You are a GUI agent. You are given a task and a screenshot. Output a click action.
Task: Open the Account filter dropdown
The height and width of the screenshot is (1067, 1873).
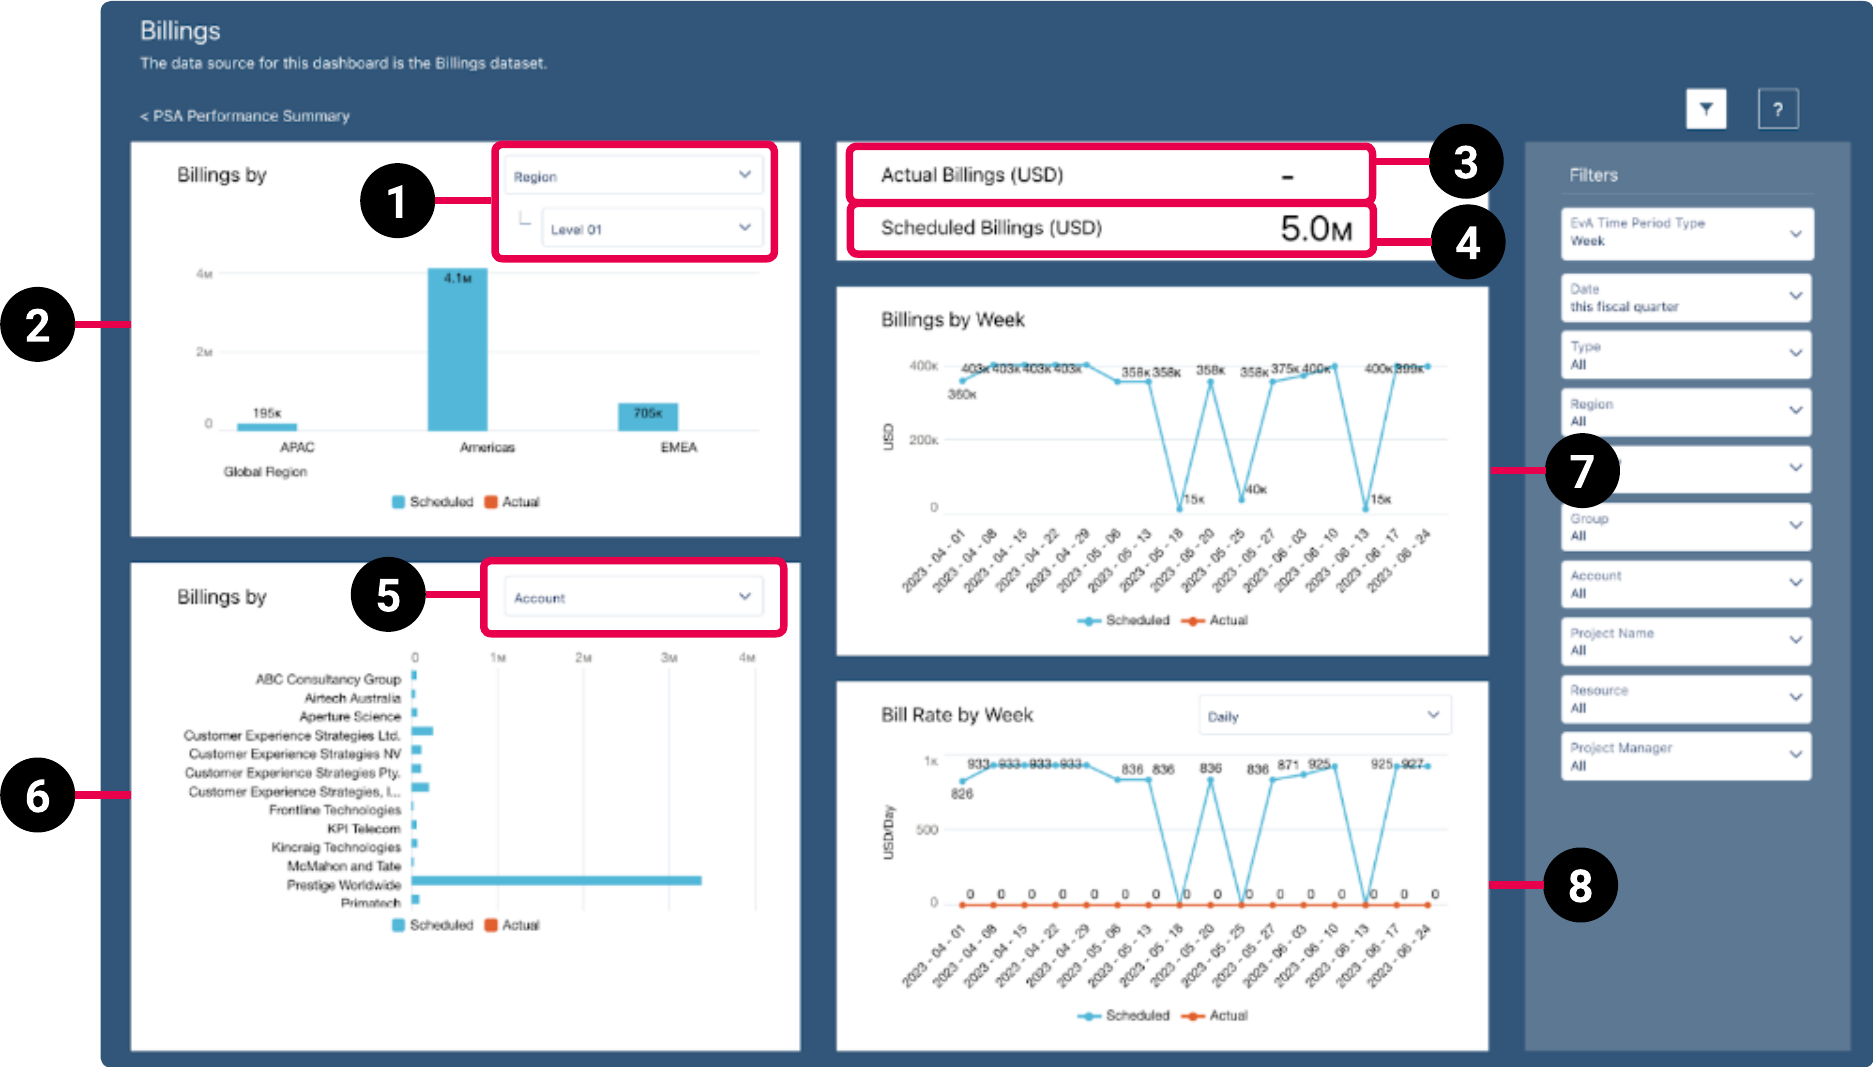tap(1686, 584)
